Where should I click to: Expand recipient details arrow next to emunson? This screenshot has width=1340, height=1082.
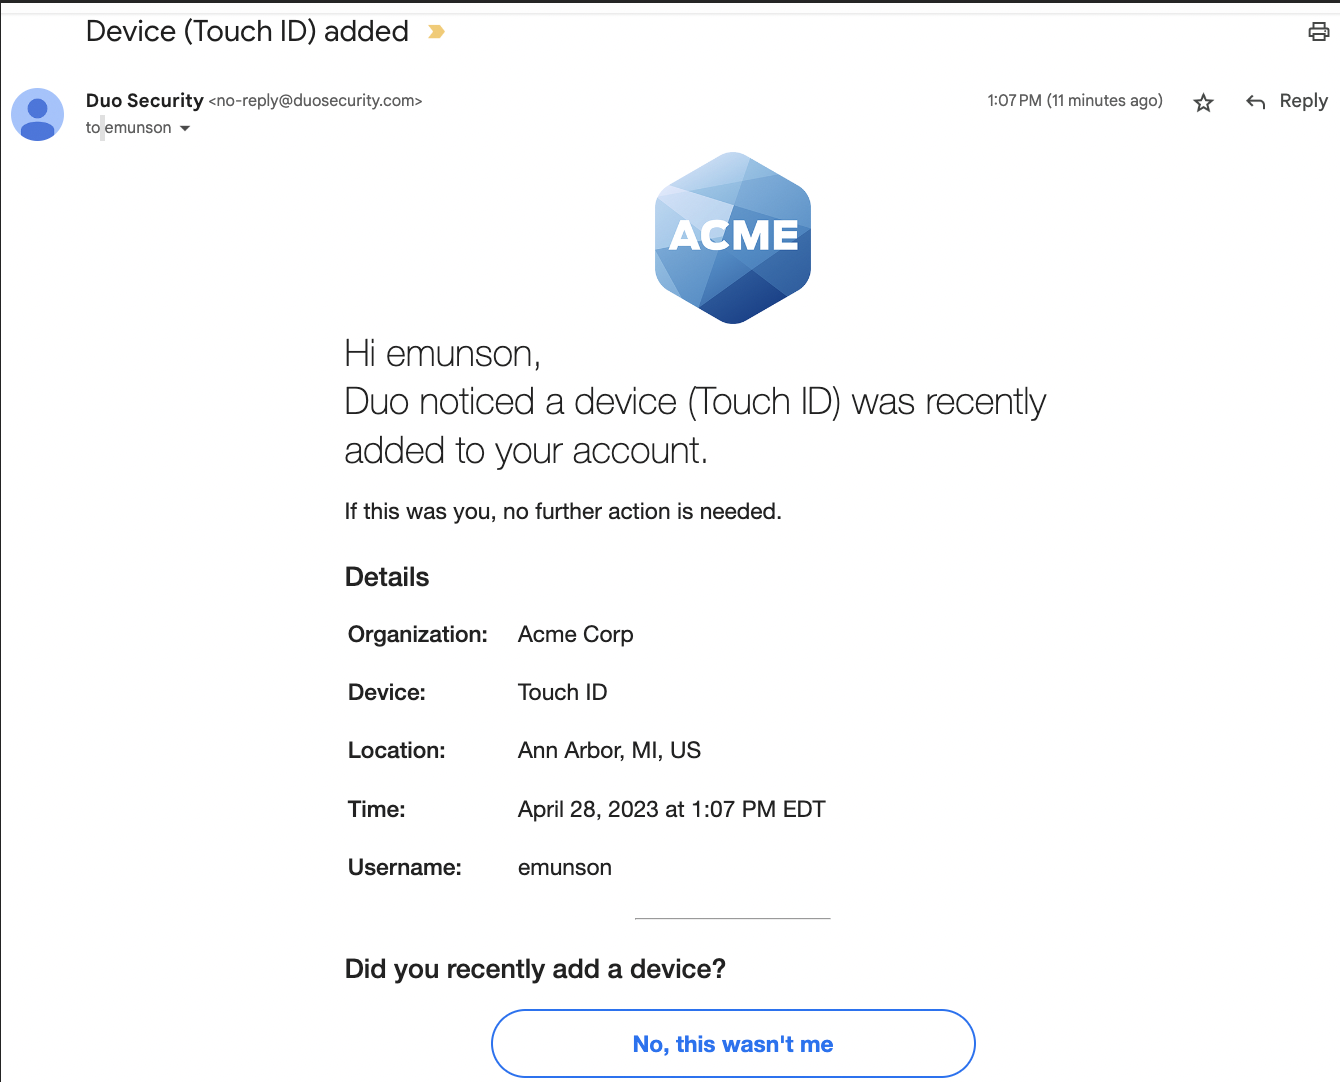[185, 128]
